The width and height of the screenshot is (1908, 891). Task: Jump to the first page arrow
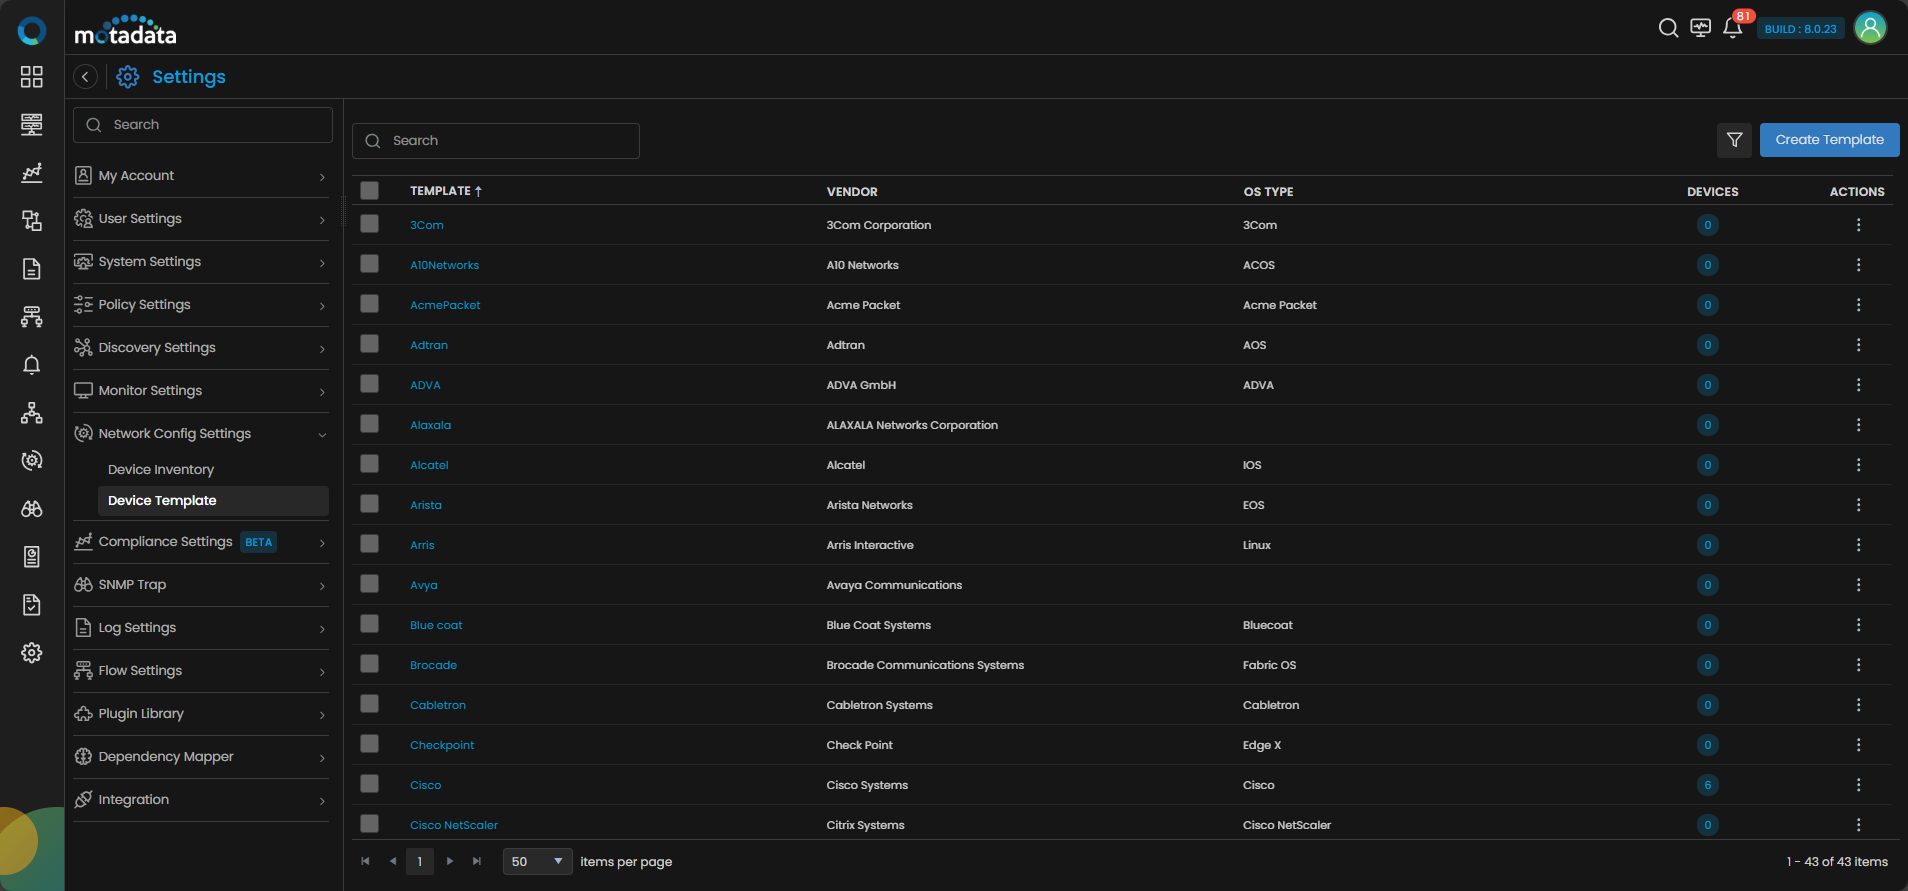(365, 861)
